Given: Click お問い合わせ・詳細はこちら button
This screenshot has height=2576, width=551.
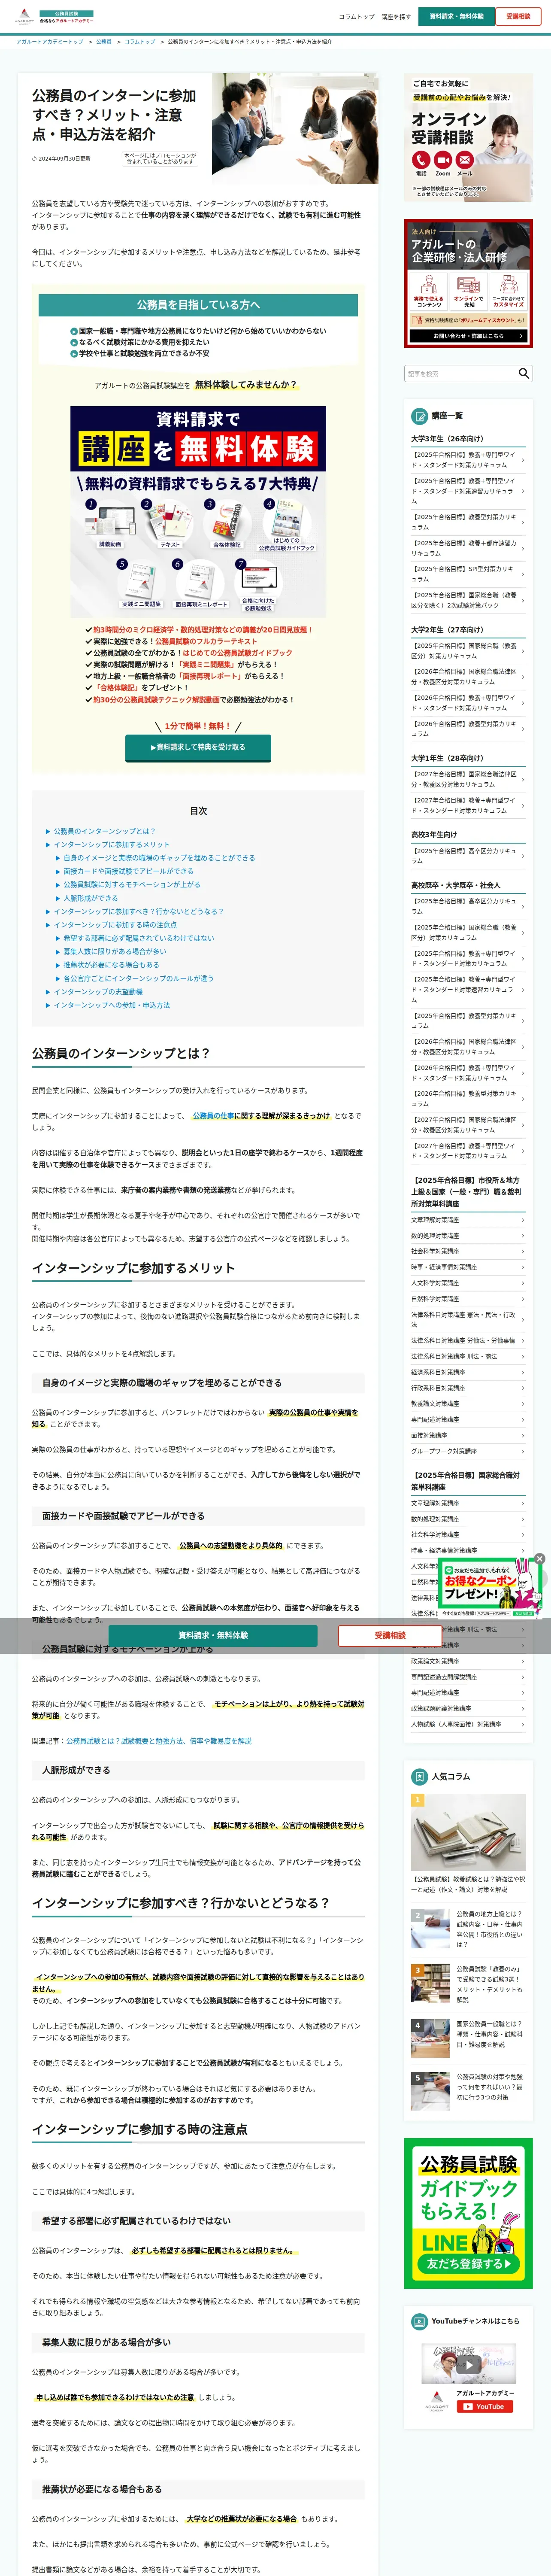Looking at the screenshot, I should click(468, 336).
